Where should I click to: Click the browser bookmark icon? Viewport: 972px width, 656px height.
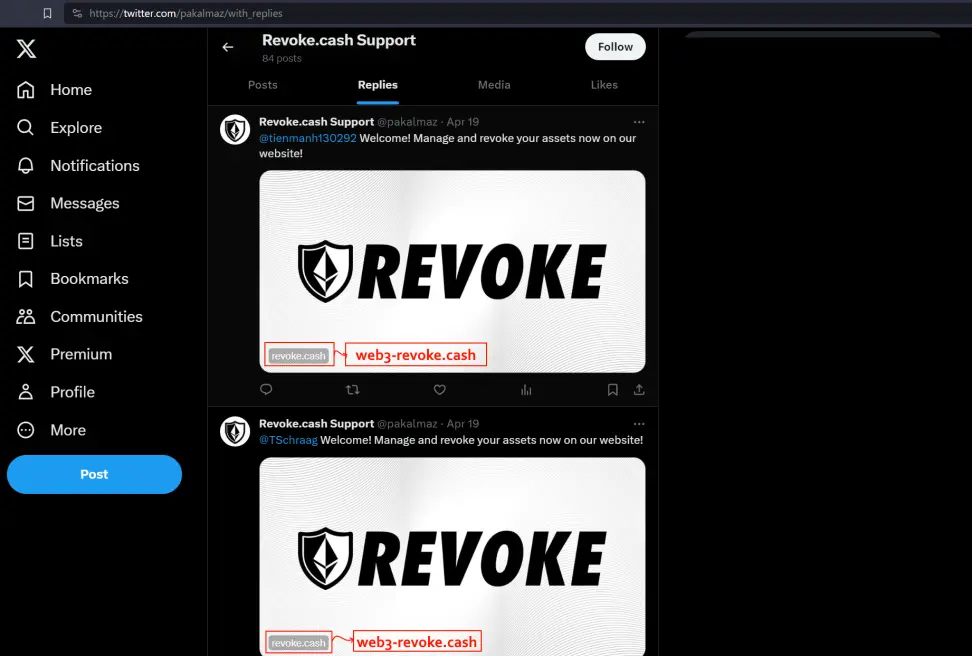click(47, 13)
